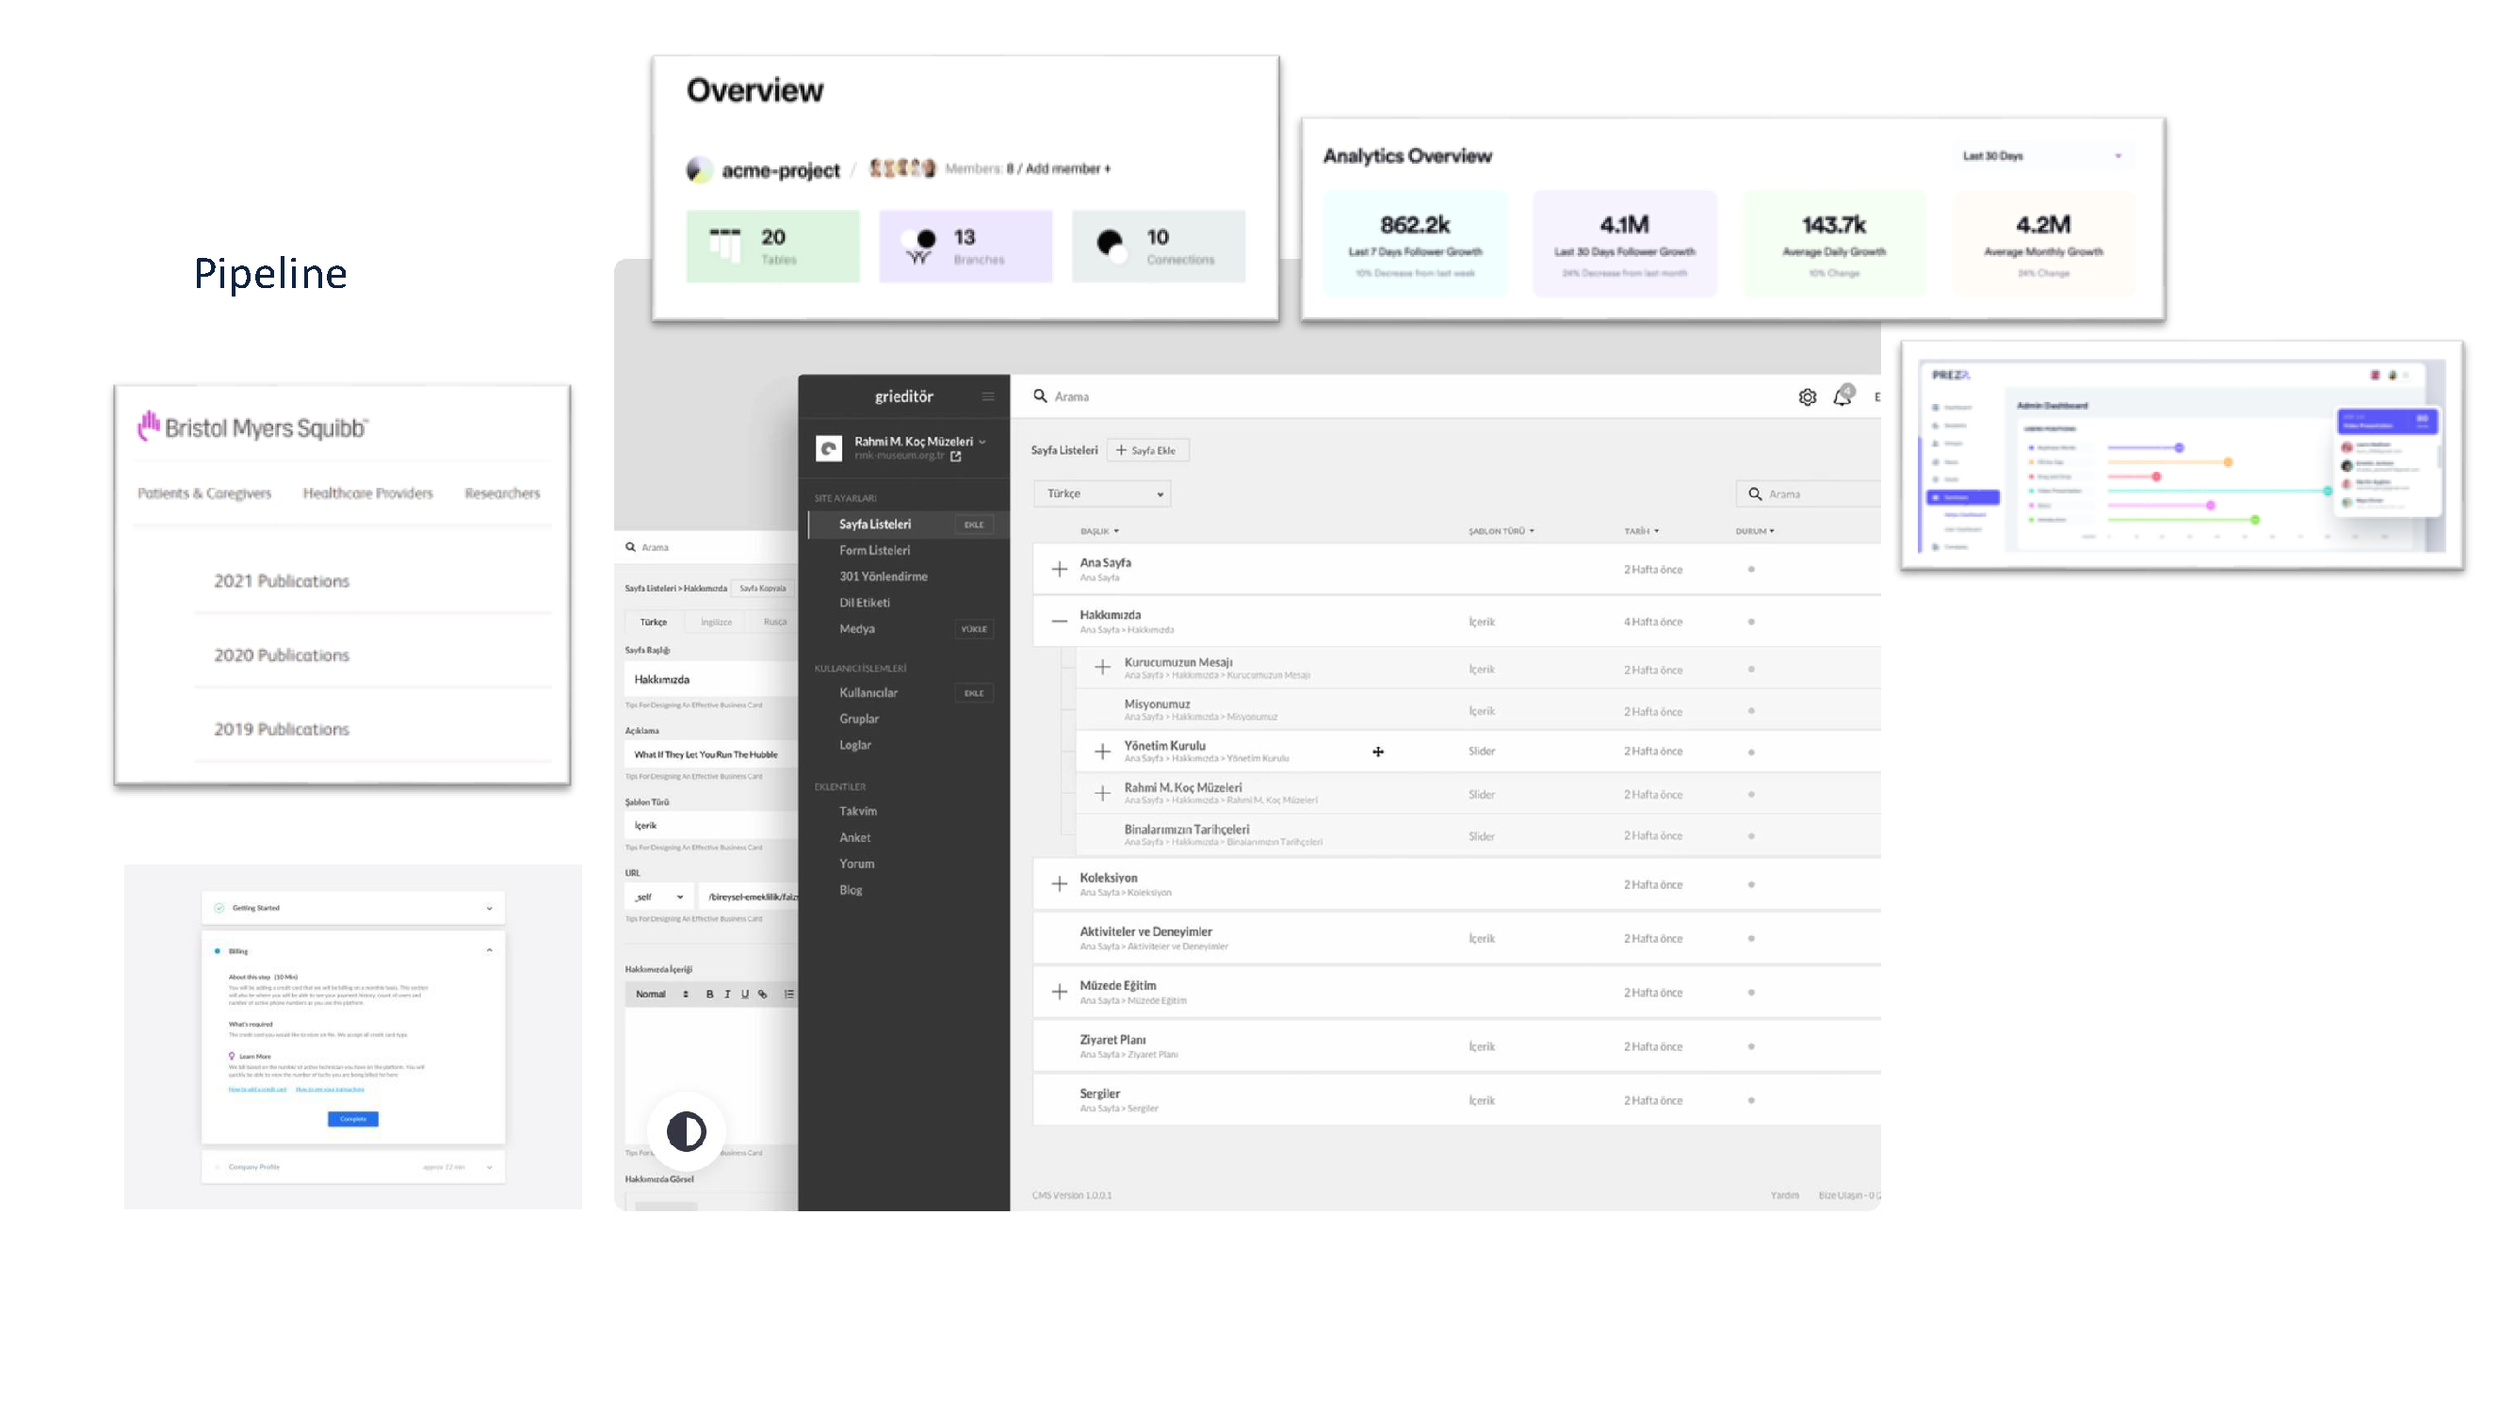Expand the Koleksiyon page row
This screenshot has width=2500, height=1406.
(x=1059, y=884)
